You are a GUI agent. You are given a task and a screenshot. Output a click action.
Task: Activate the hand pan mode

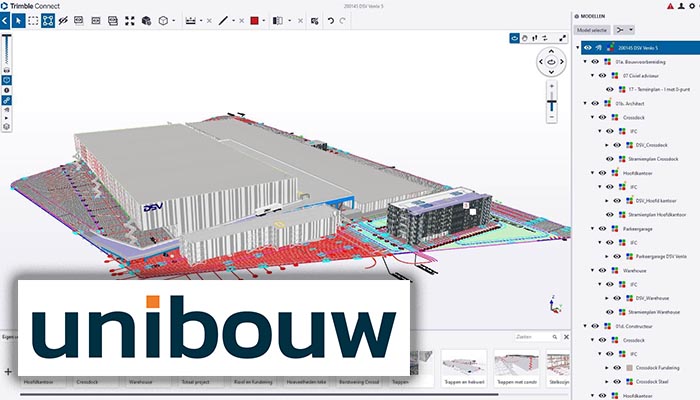coord(525,38)
